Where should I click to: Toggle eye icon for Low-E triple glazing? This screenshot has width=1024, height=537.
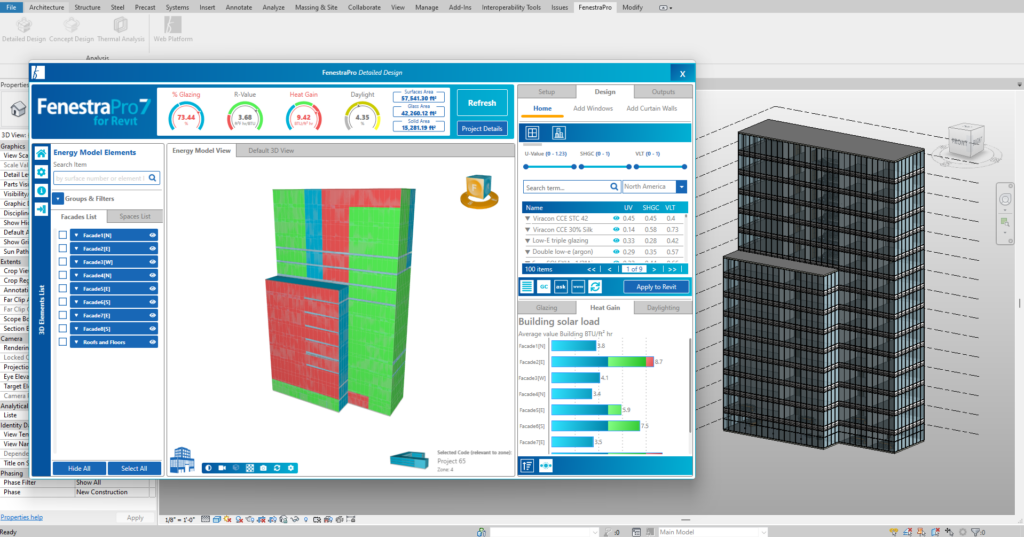[x=616, y=240]
